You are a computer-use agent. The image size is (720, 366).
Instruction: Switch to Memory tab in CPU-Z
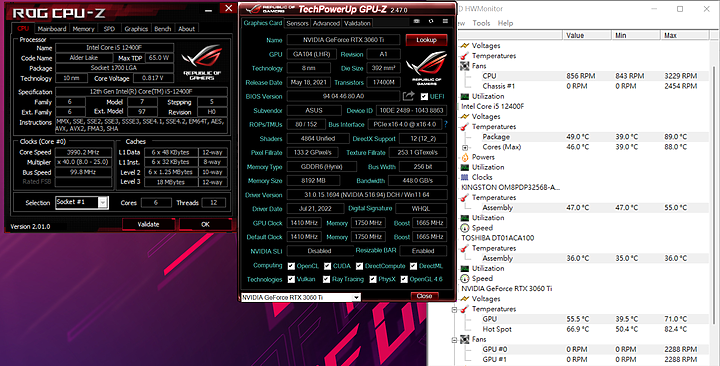84,28
